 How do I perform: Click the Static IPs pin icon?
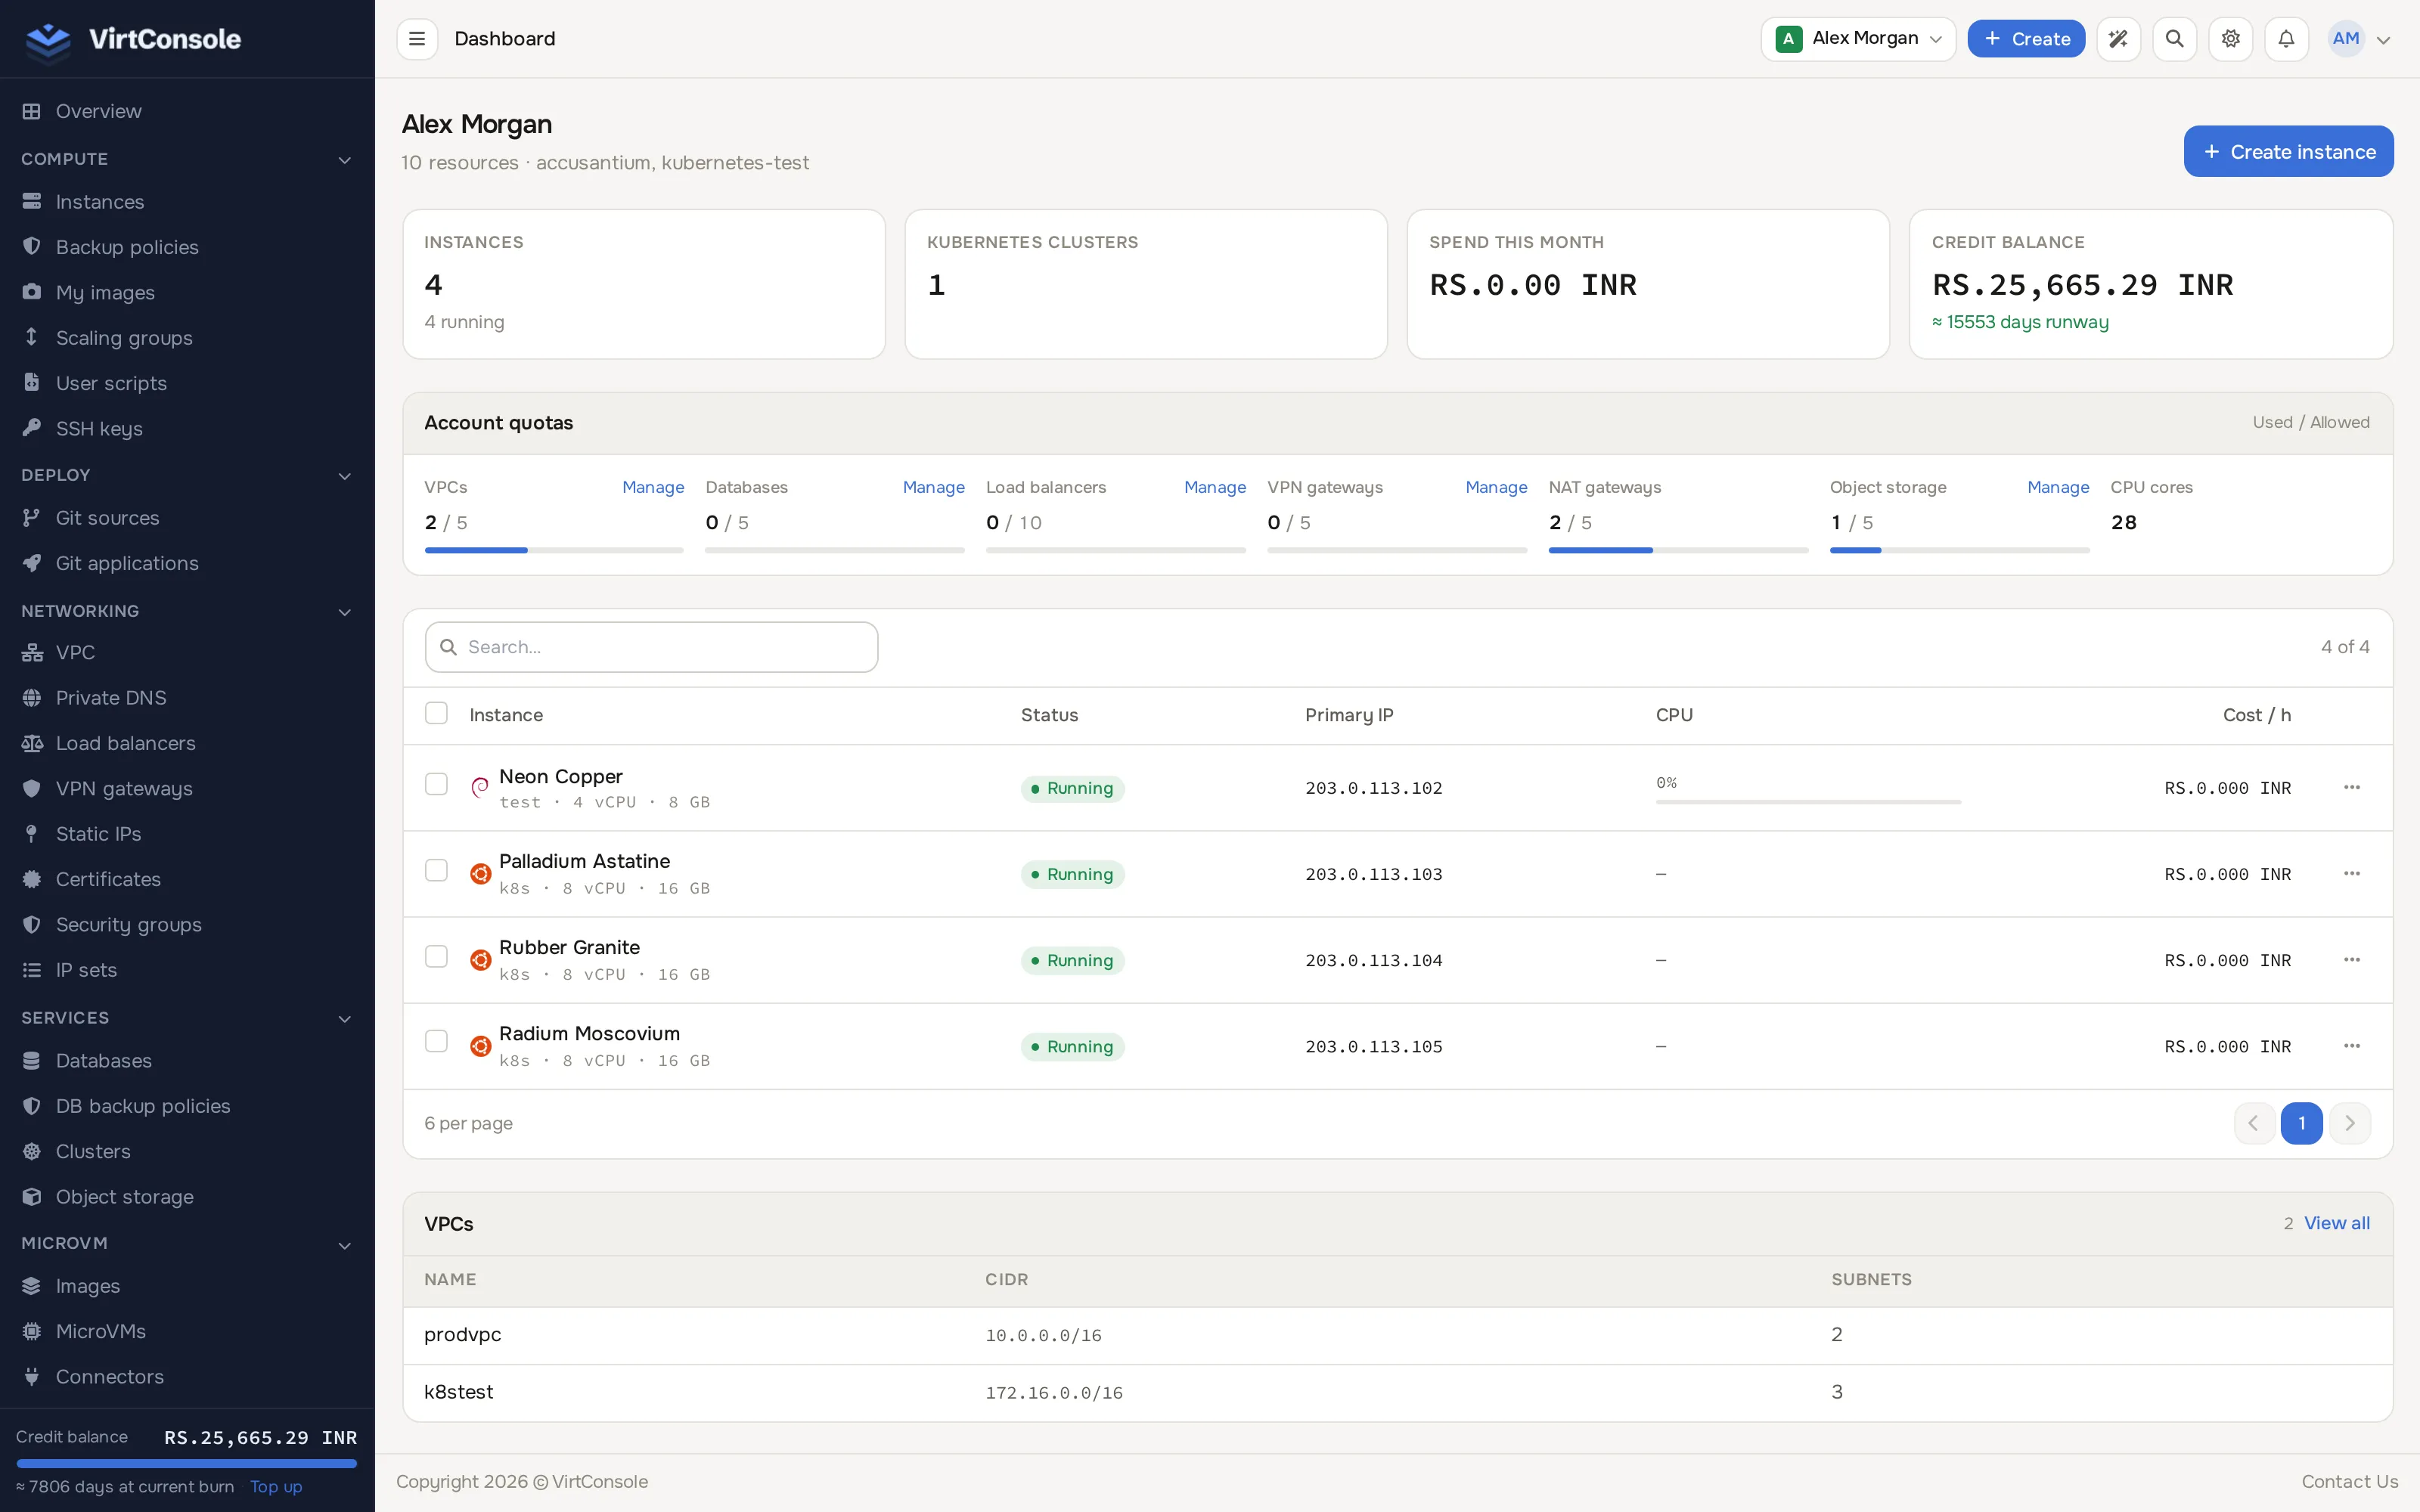coord(32,834)
